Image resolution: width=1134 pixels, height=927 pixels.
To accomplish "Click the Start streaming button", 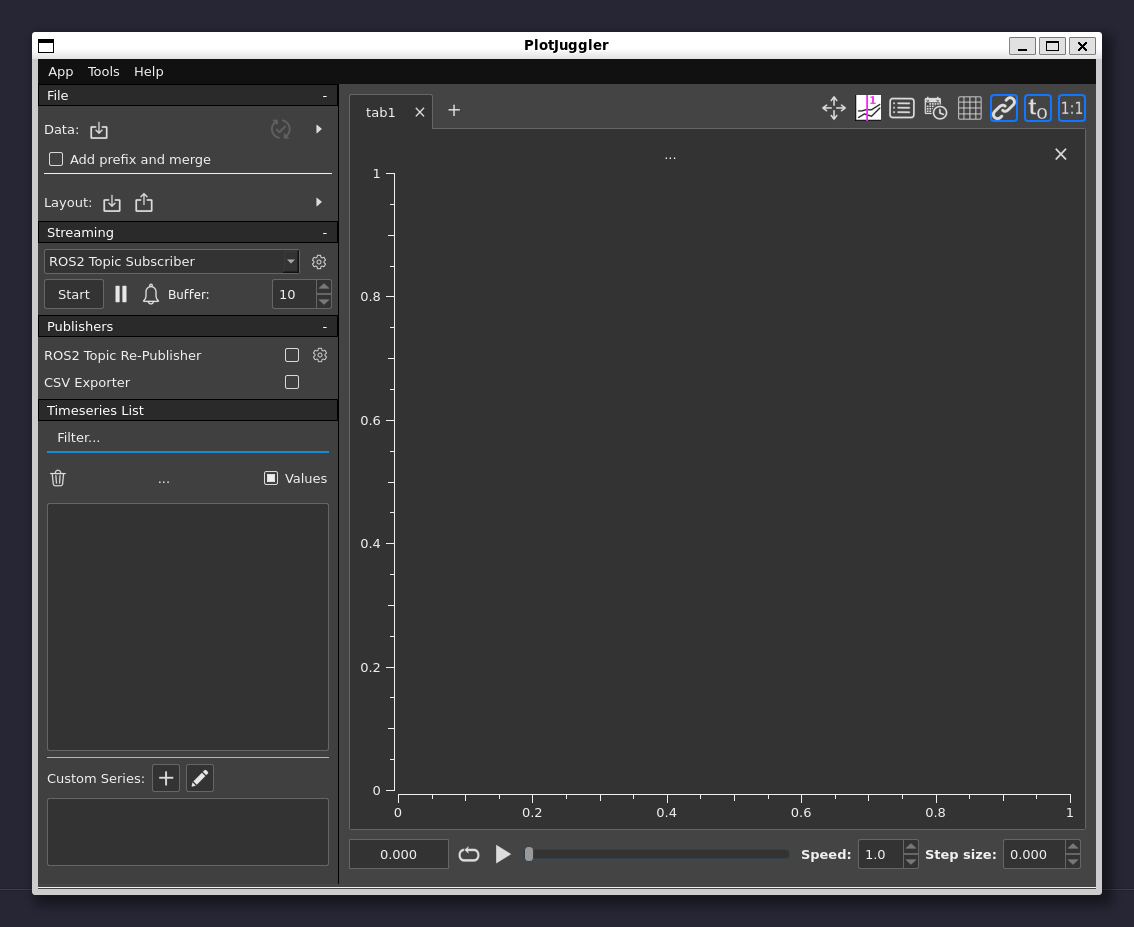I will pos(74,294).
